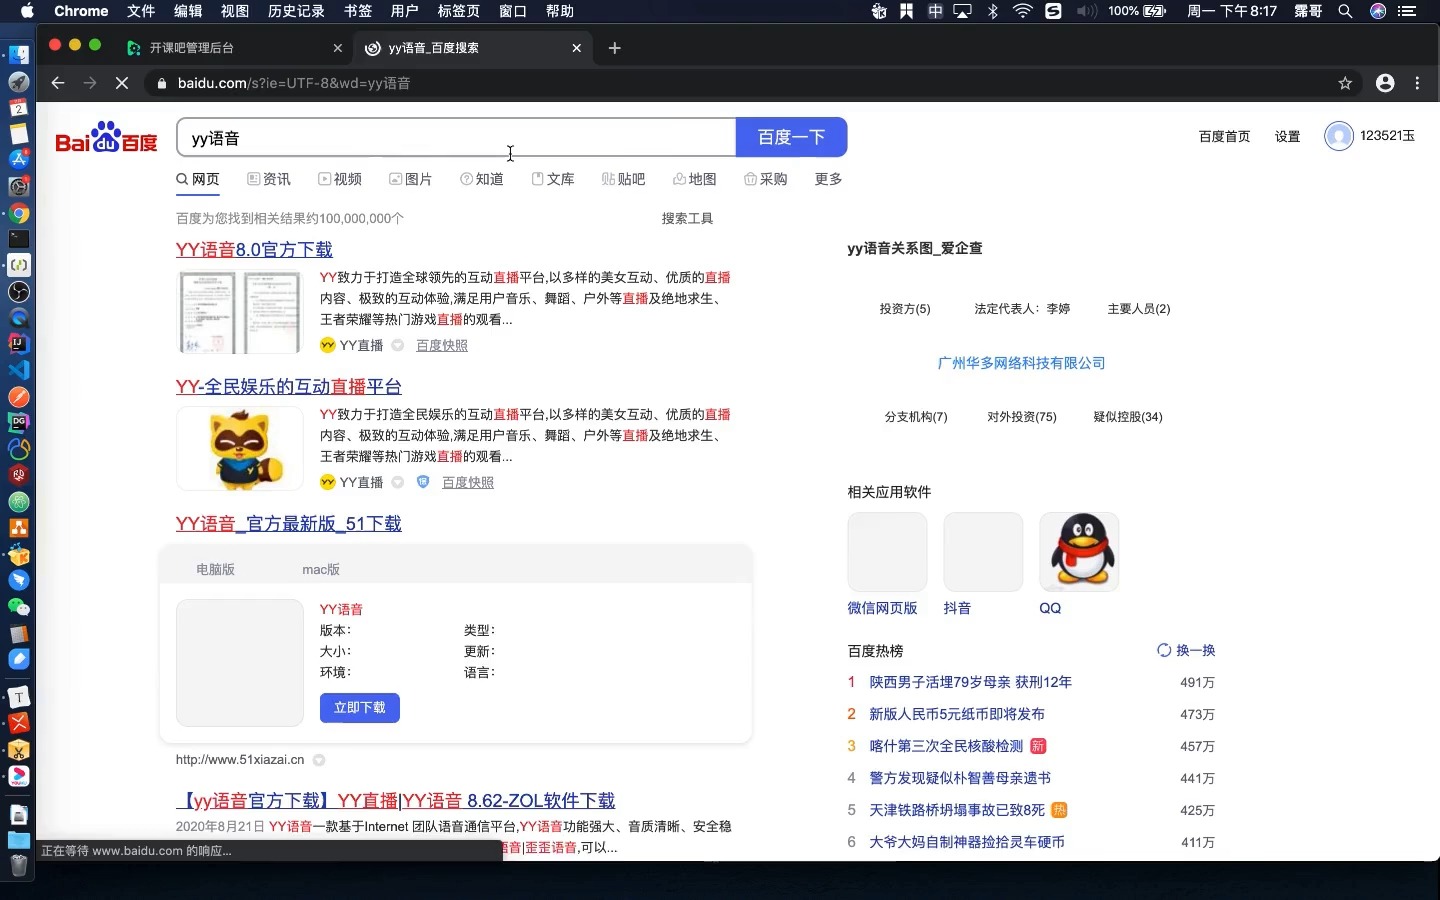
Task: Select the 贴吧 search category
Action: coord(624,179)
